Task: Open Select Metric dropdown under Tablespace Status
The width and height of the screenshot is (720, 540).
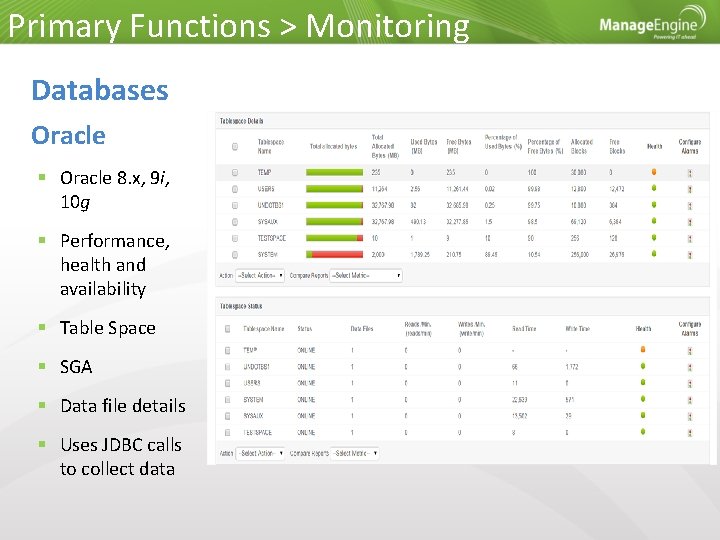Action: (354, 453)
